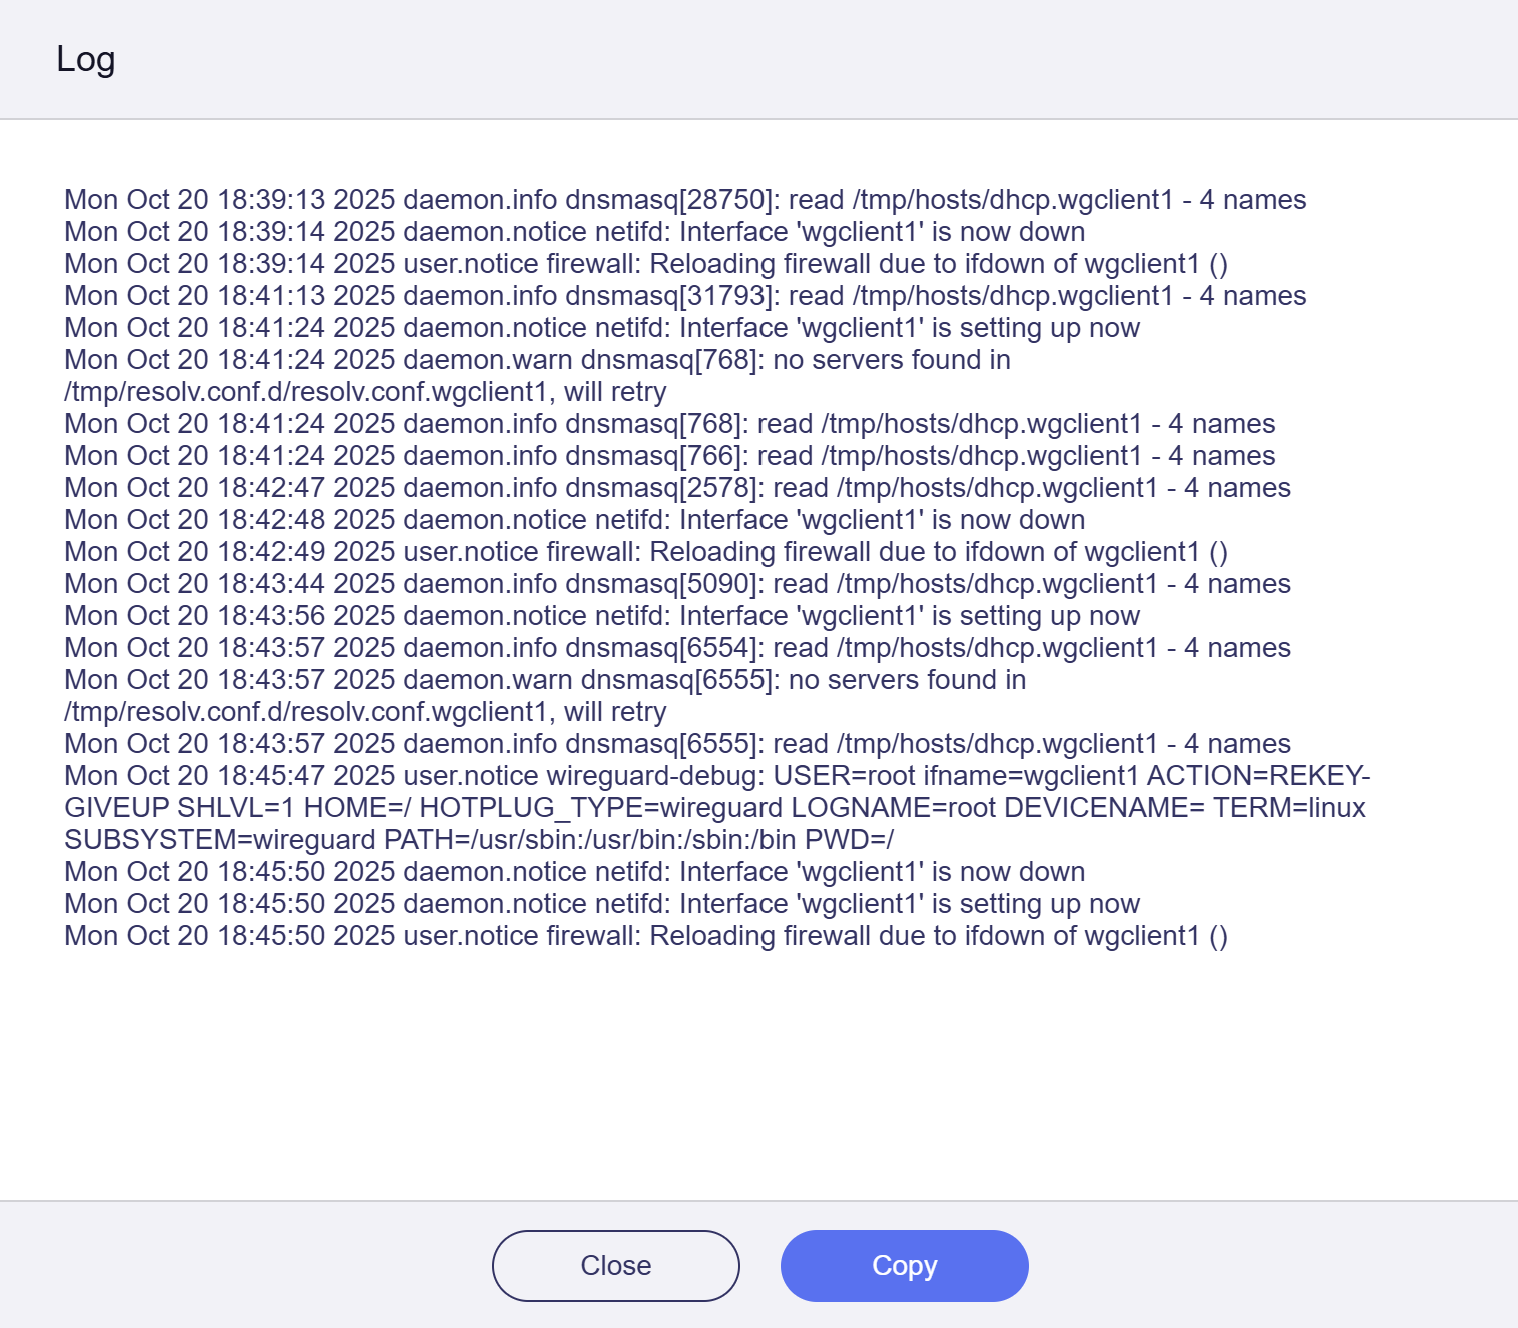Screen dimensions: 1518x1328
Task: Select the 18:39:14 netifd interface down line
Action: 574,232
